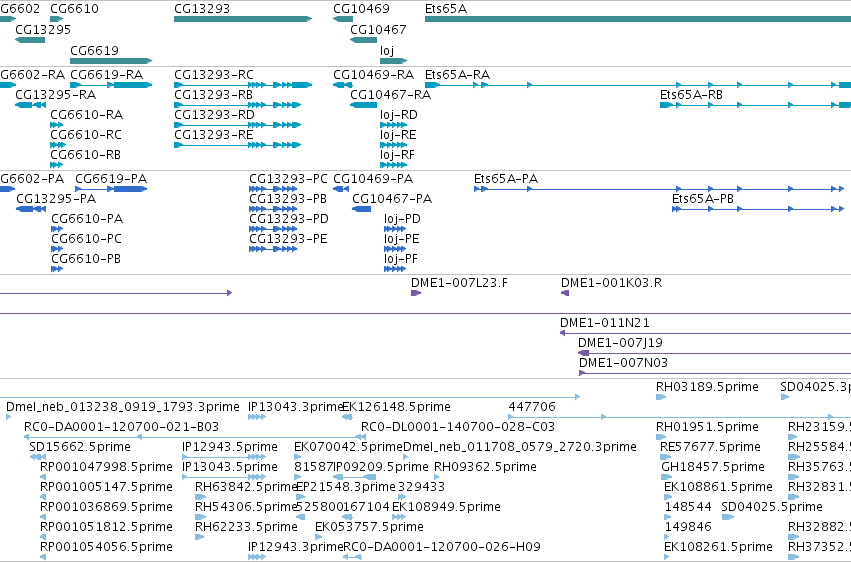Viewport: 851px width, 562px height.
Task: Click the CG10467-PA protein bar
Action: pos(361,209)
